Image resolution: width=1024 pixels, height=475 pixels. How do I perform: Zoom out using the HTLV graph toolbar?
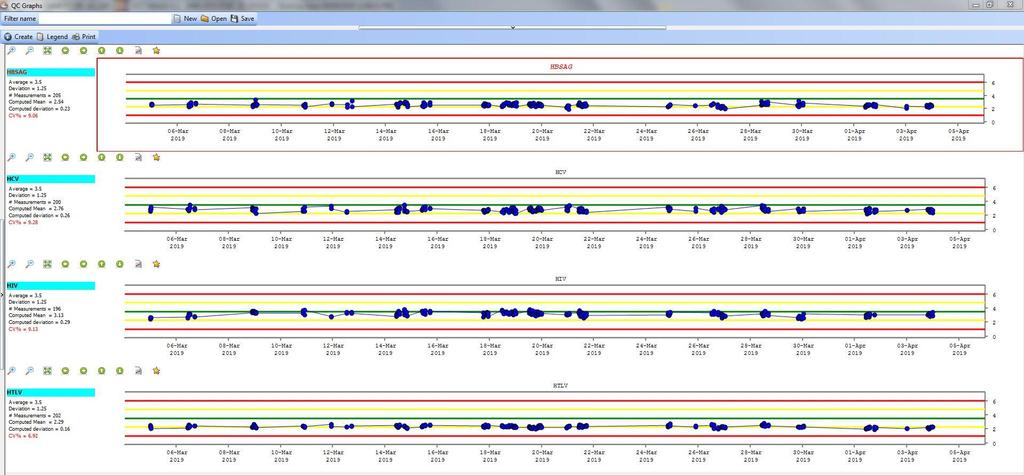29,370
